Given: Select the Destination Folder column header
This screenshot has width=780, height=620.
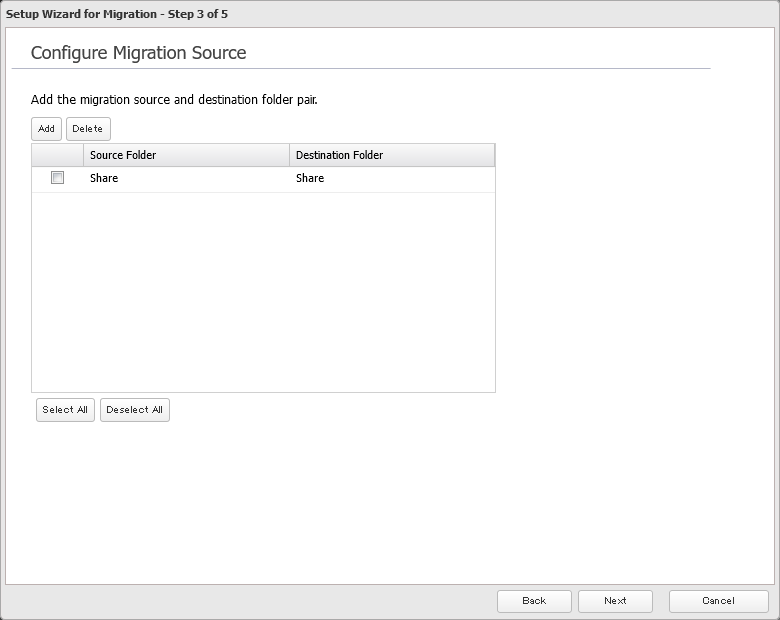Looking at the screenshot, I should [392, 155].
